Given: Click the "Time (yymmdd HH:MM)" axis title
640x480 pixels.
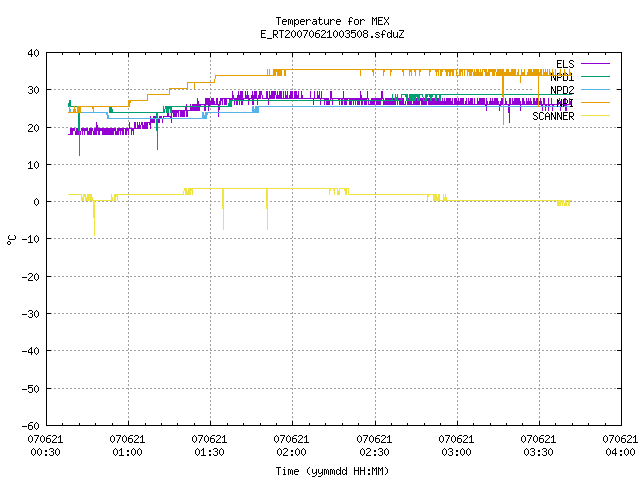Looking at the screenshot, I should coord(332,471).
